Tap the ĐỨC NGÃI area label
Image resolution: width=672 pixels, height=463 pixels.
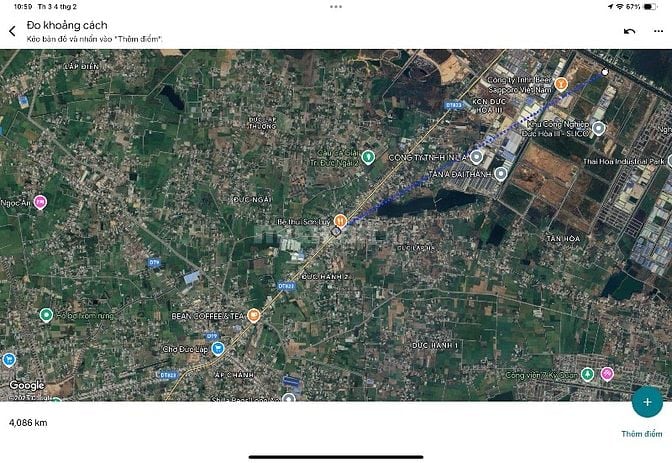252,200
